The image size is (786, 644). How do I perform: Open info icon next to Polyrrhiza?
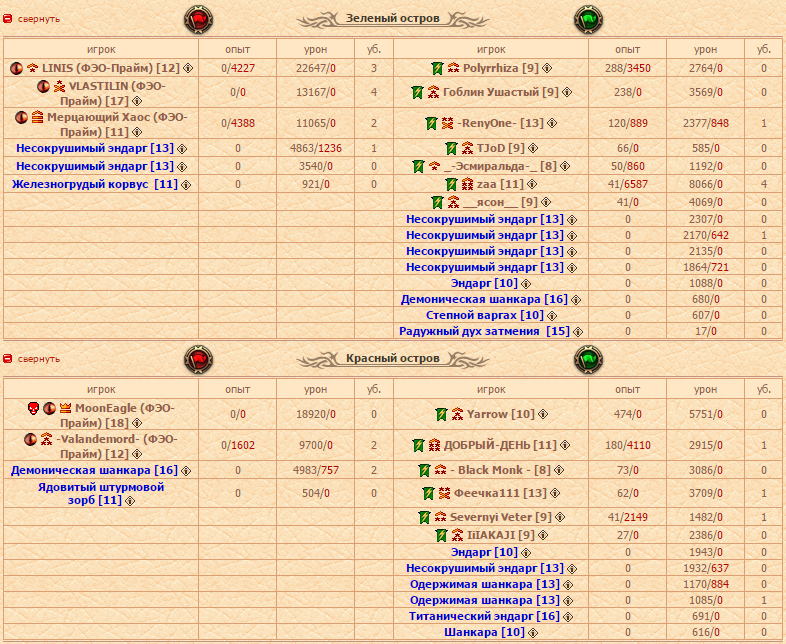pos(547,68)
